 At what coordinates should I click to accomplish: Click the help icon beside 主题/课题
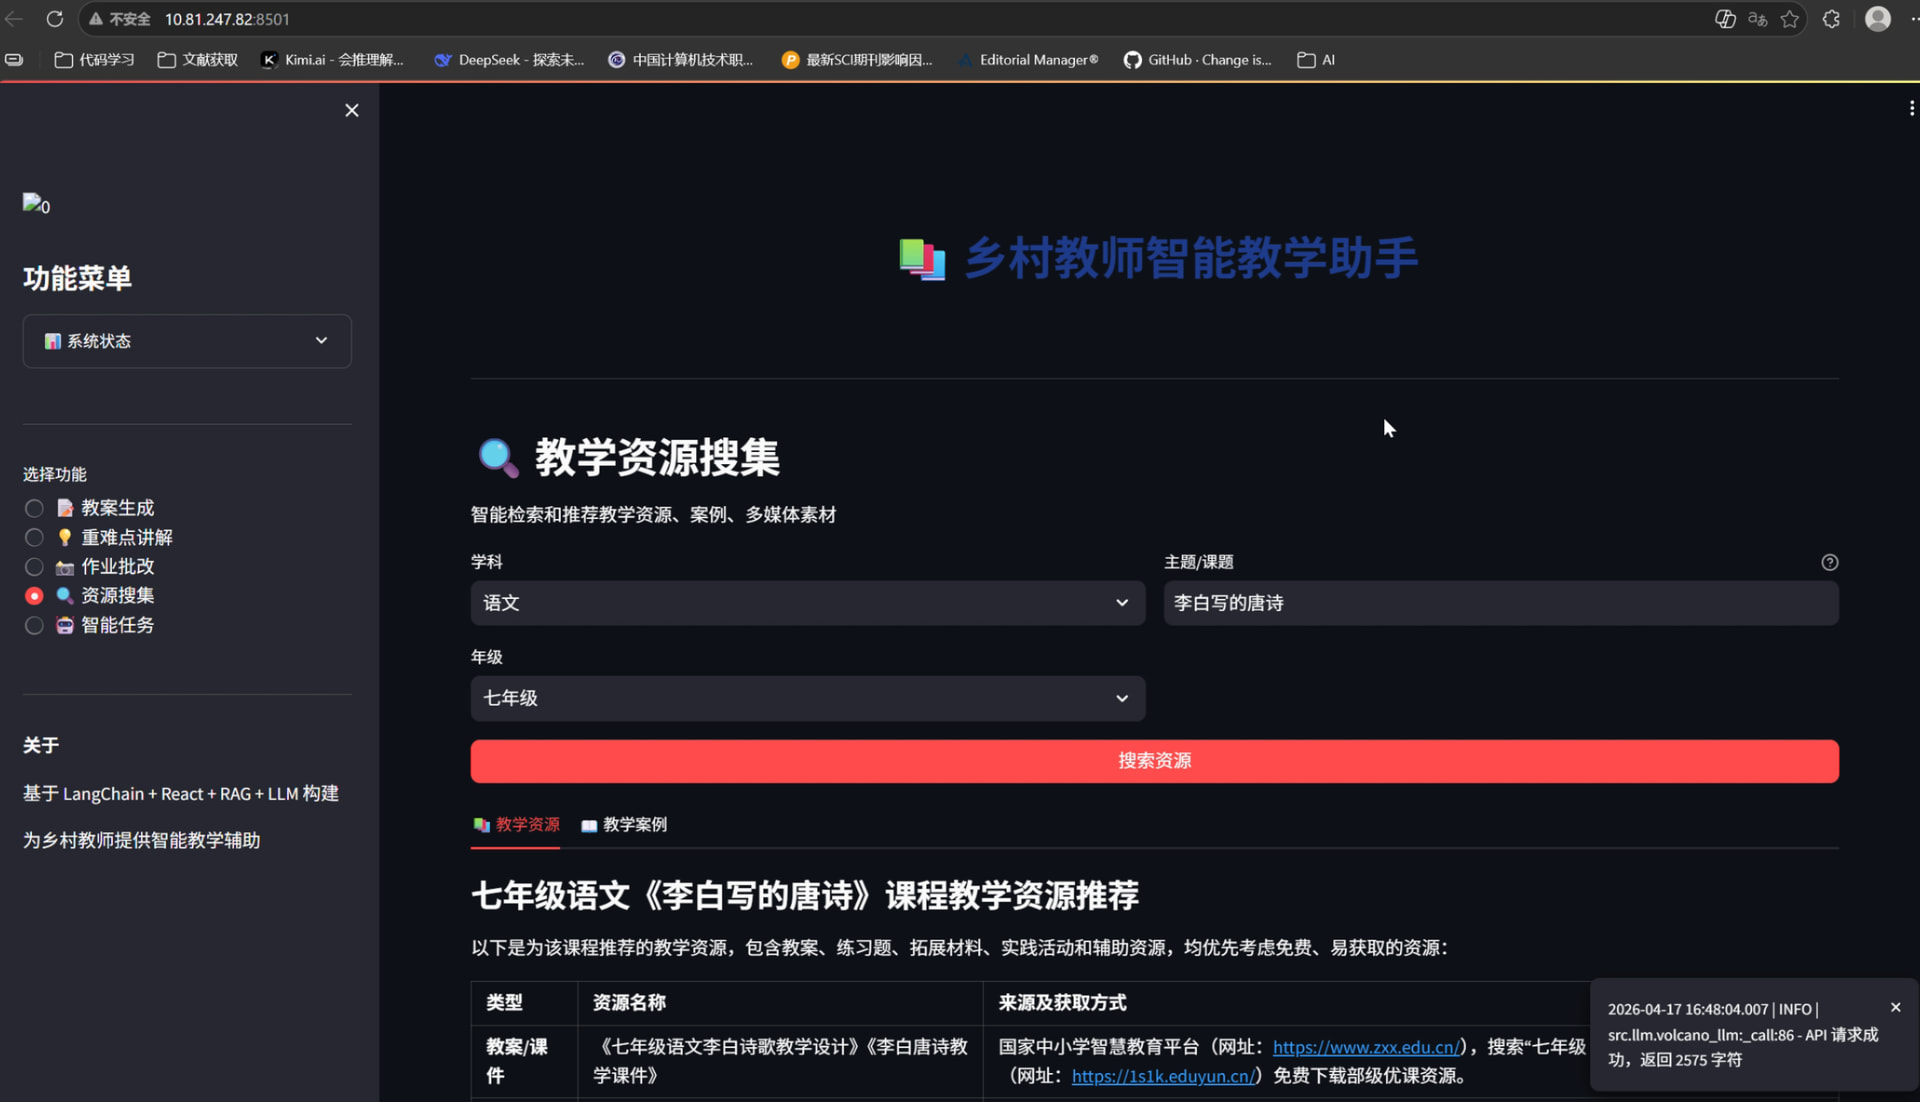pos(1829,562)
